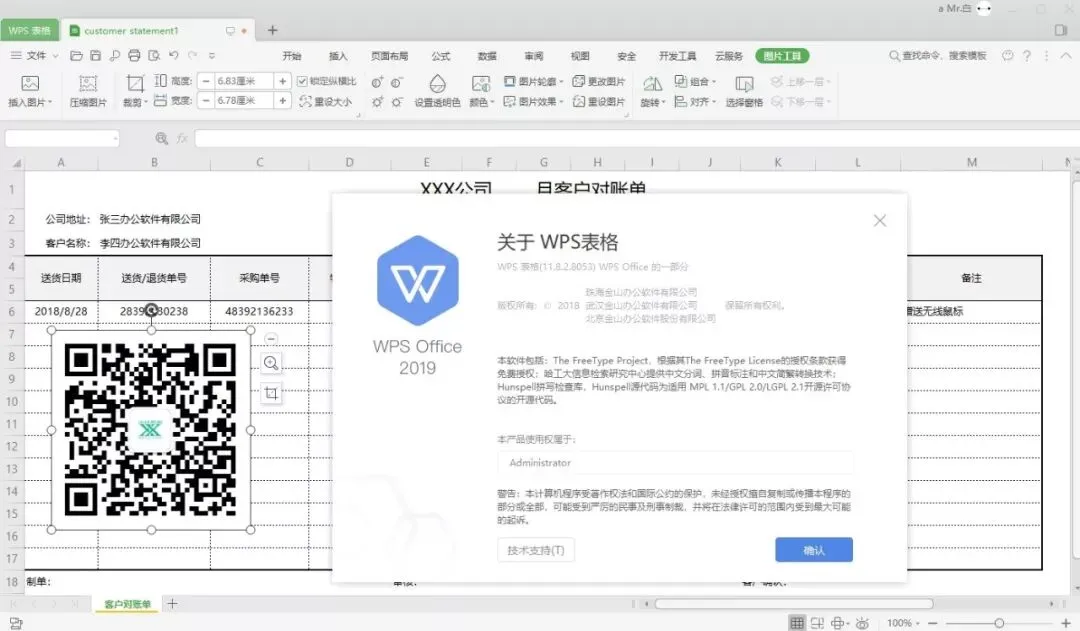
Task: Switch to normal grid view in status bar
Action: [x=797, y=623]
